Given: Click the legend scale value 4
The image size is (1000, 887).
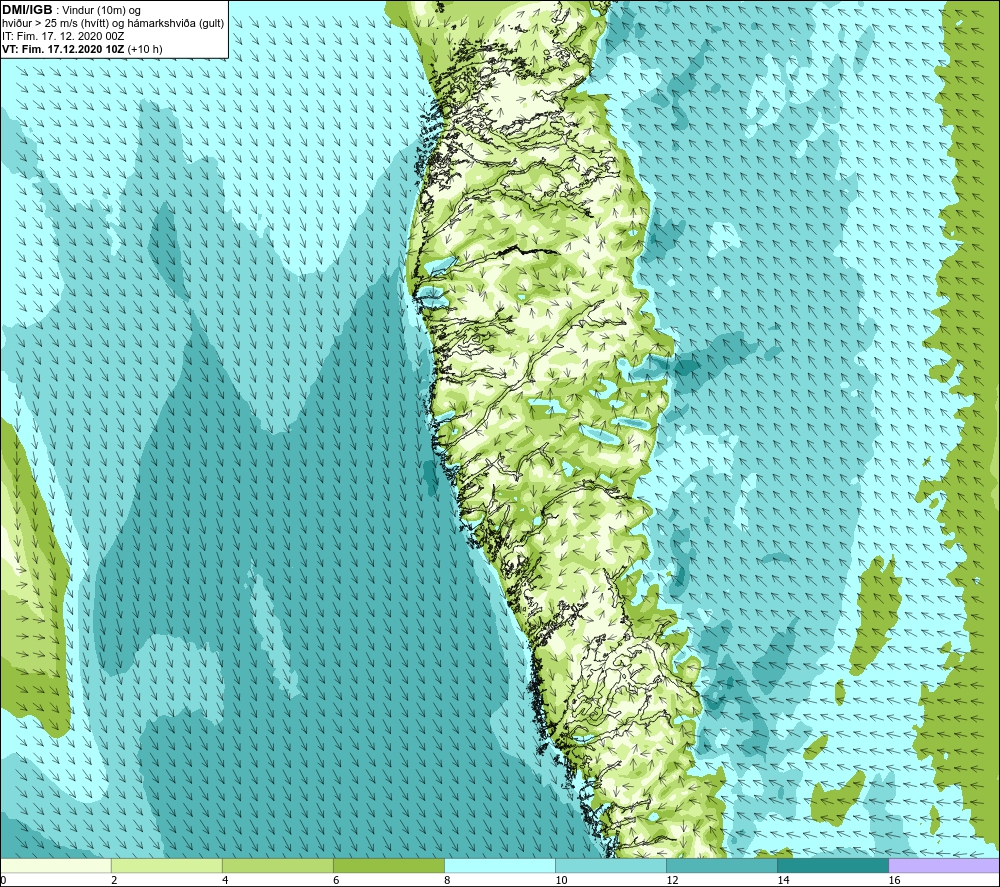Looking at the screenshot, I should pos(225,881).
